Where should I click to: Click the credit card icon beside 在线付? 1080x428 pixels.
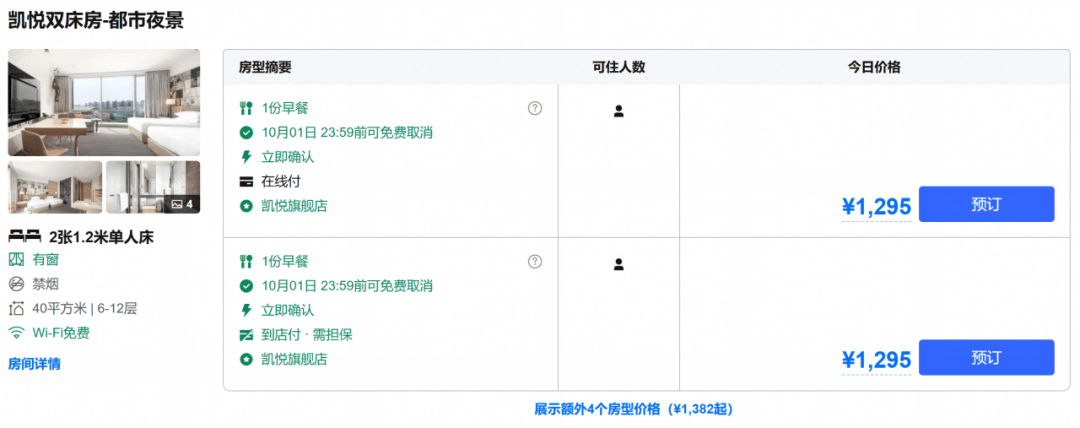(246, 182)
